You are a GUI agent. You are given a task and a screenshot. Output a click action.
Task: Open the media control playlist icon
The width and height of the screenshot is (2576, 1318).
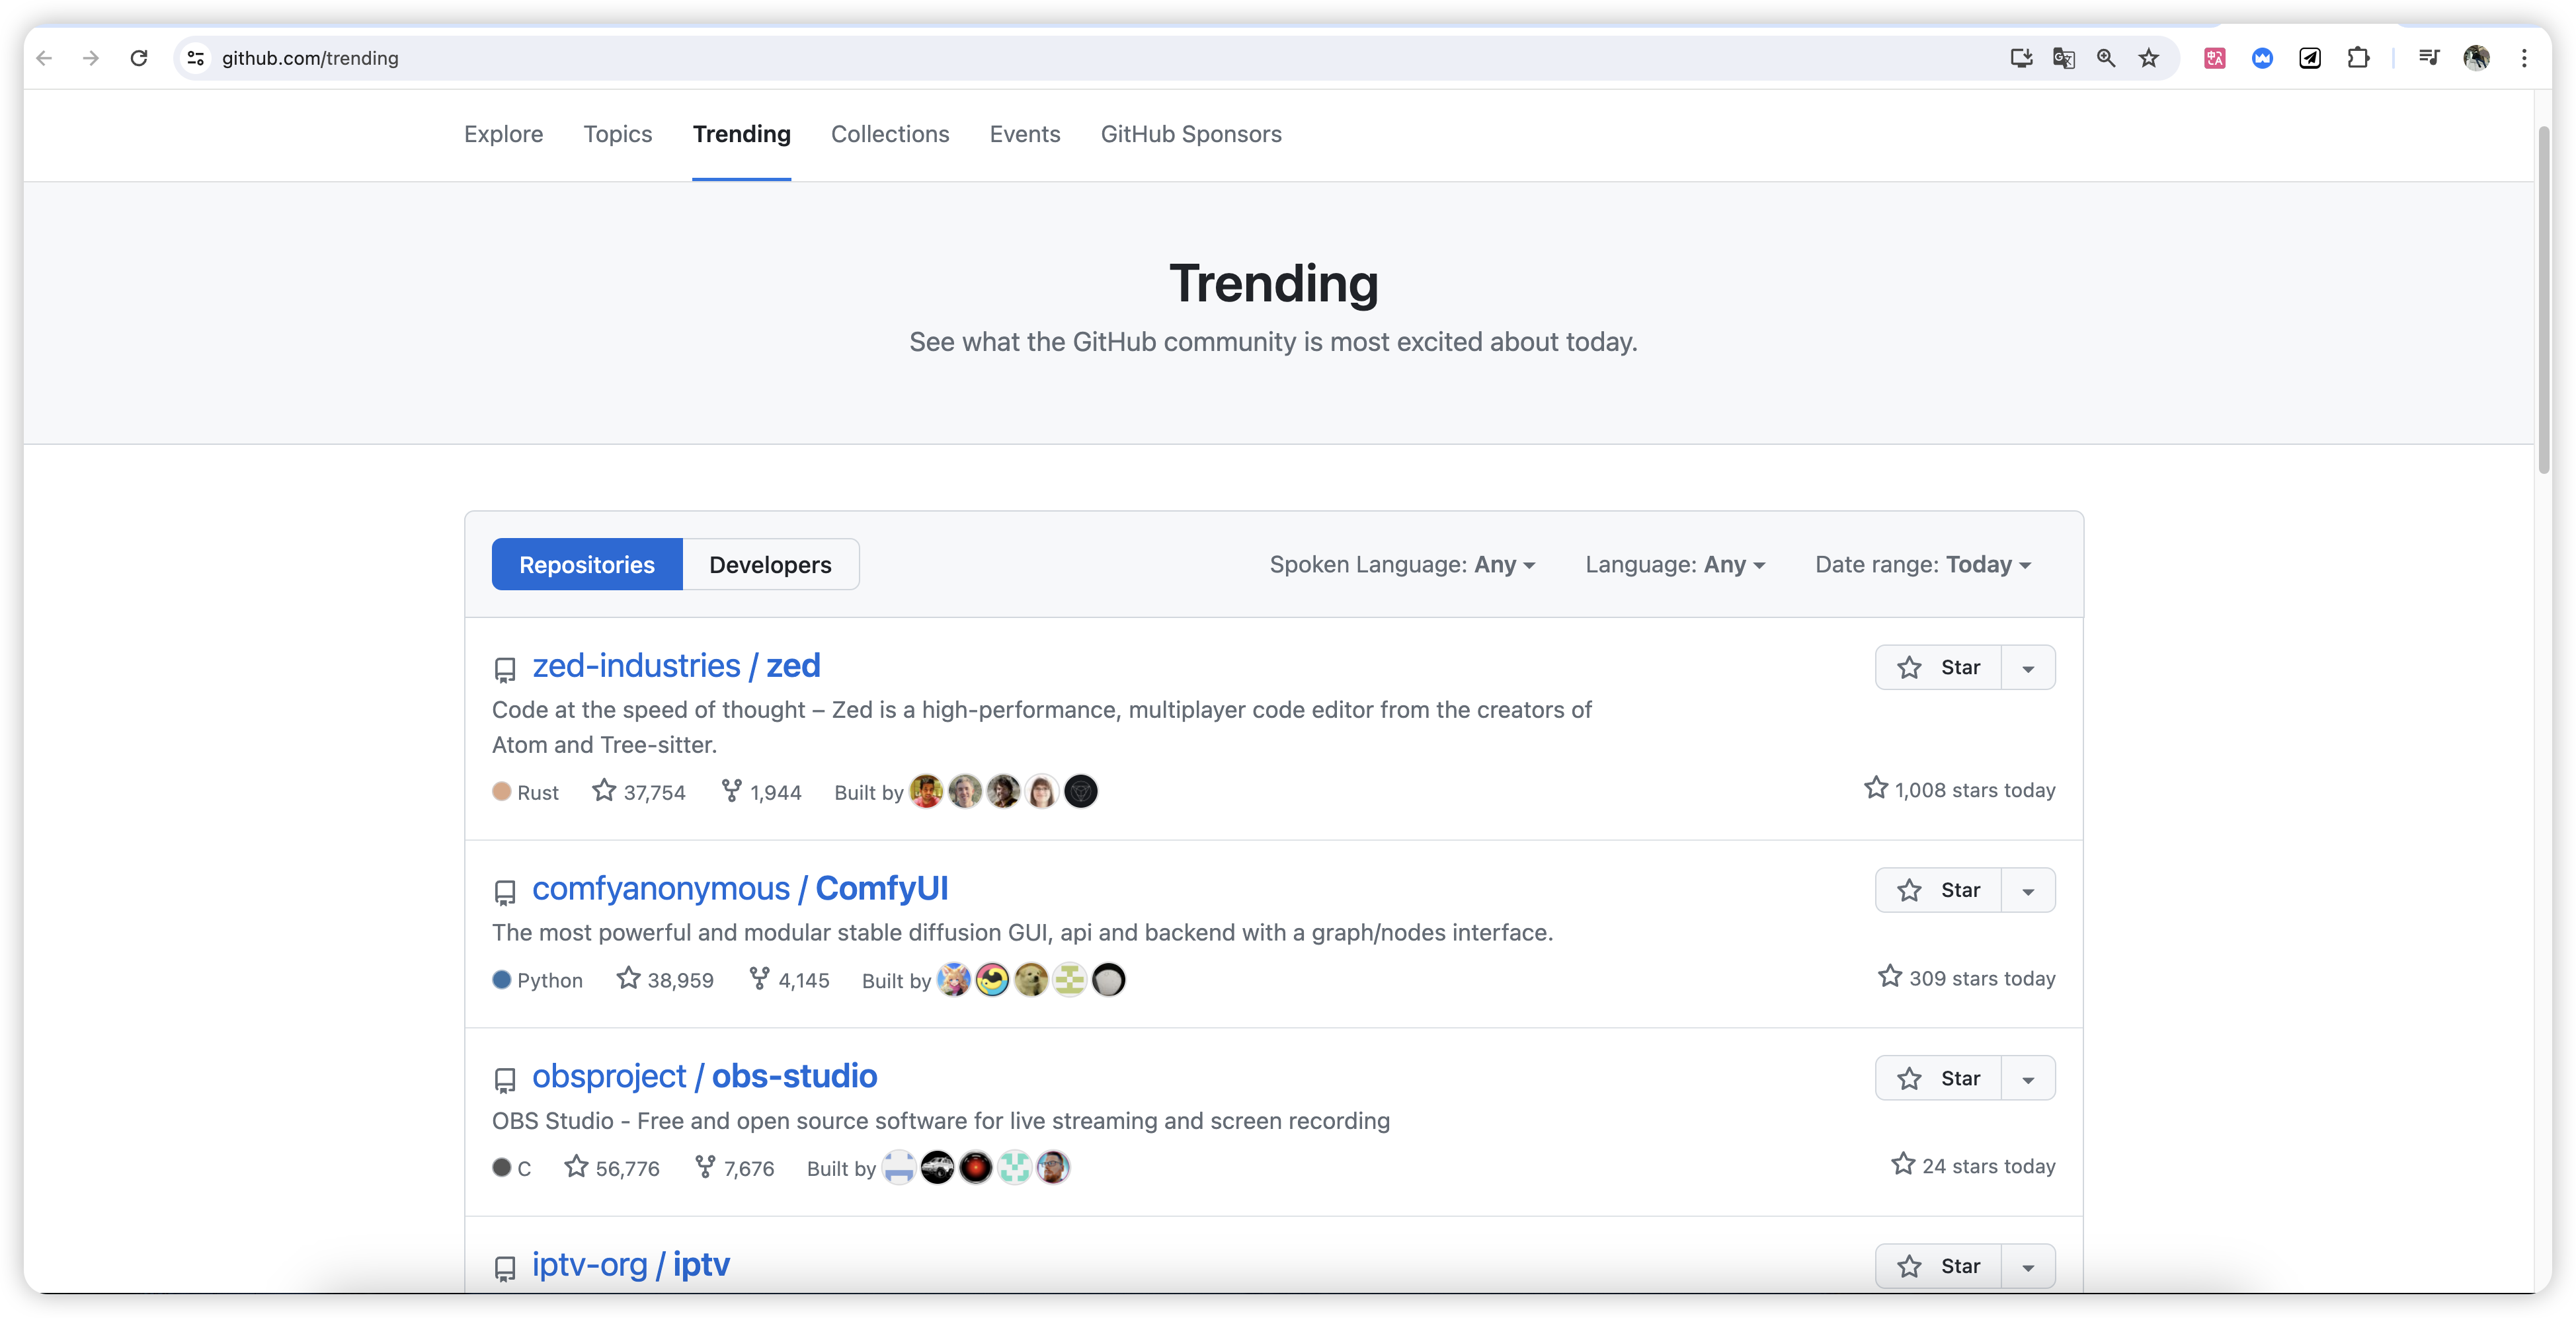(2429, 58)
